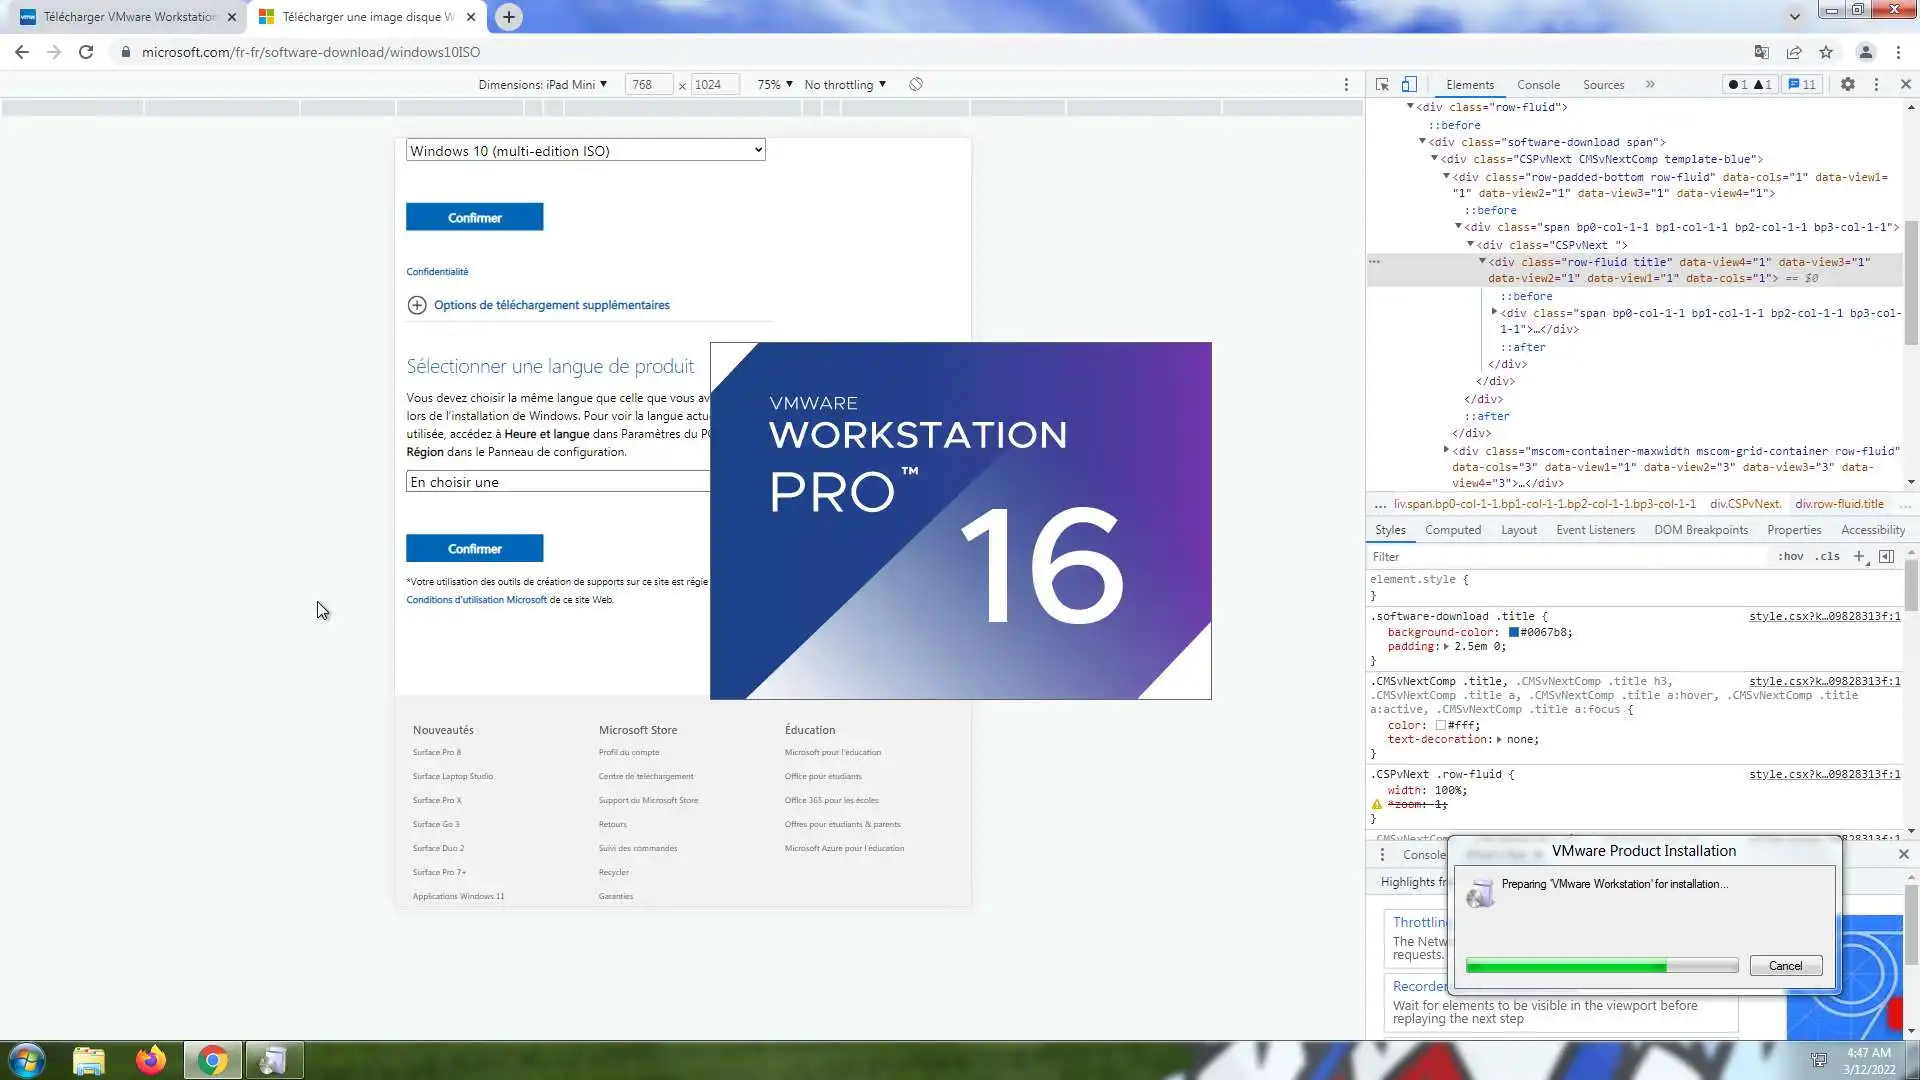Switch to the Console tab

point(1538,85)
